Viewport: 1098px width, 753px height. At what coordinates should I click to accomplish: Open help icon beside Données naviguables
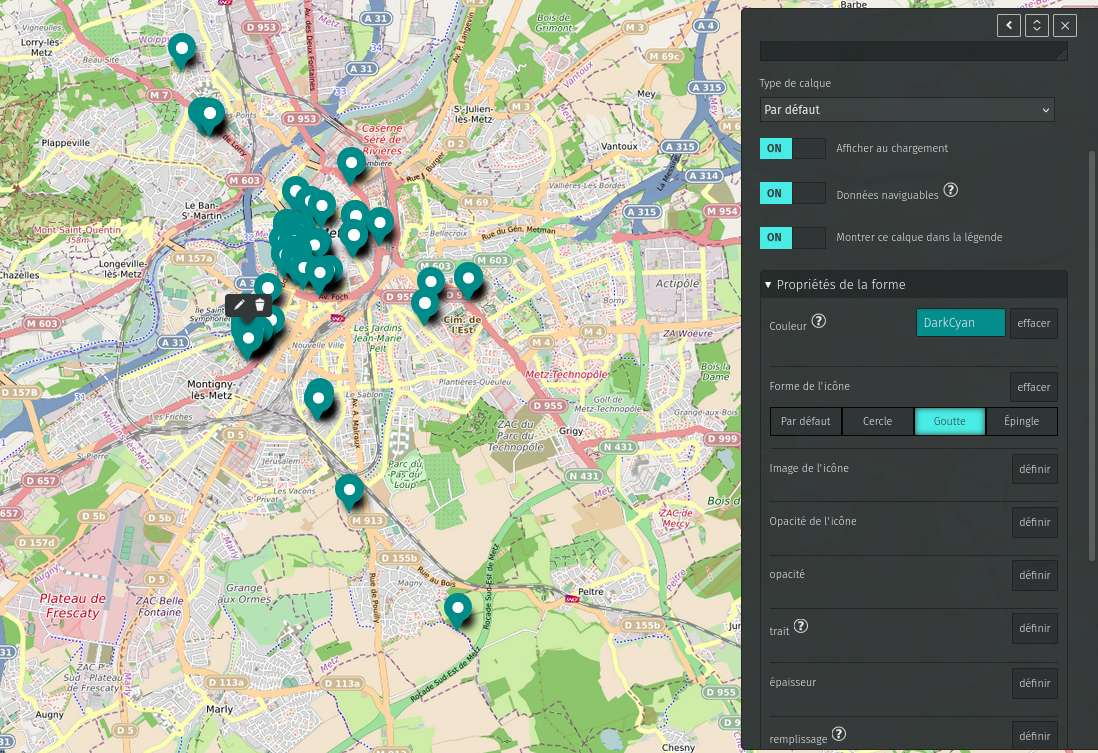(951, 190)
